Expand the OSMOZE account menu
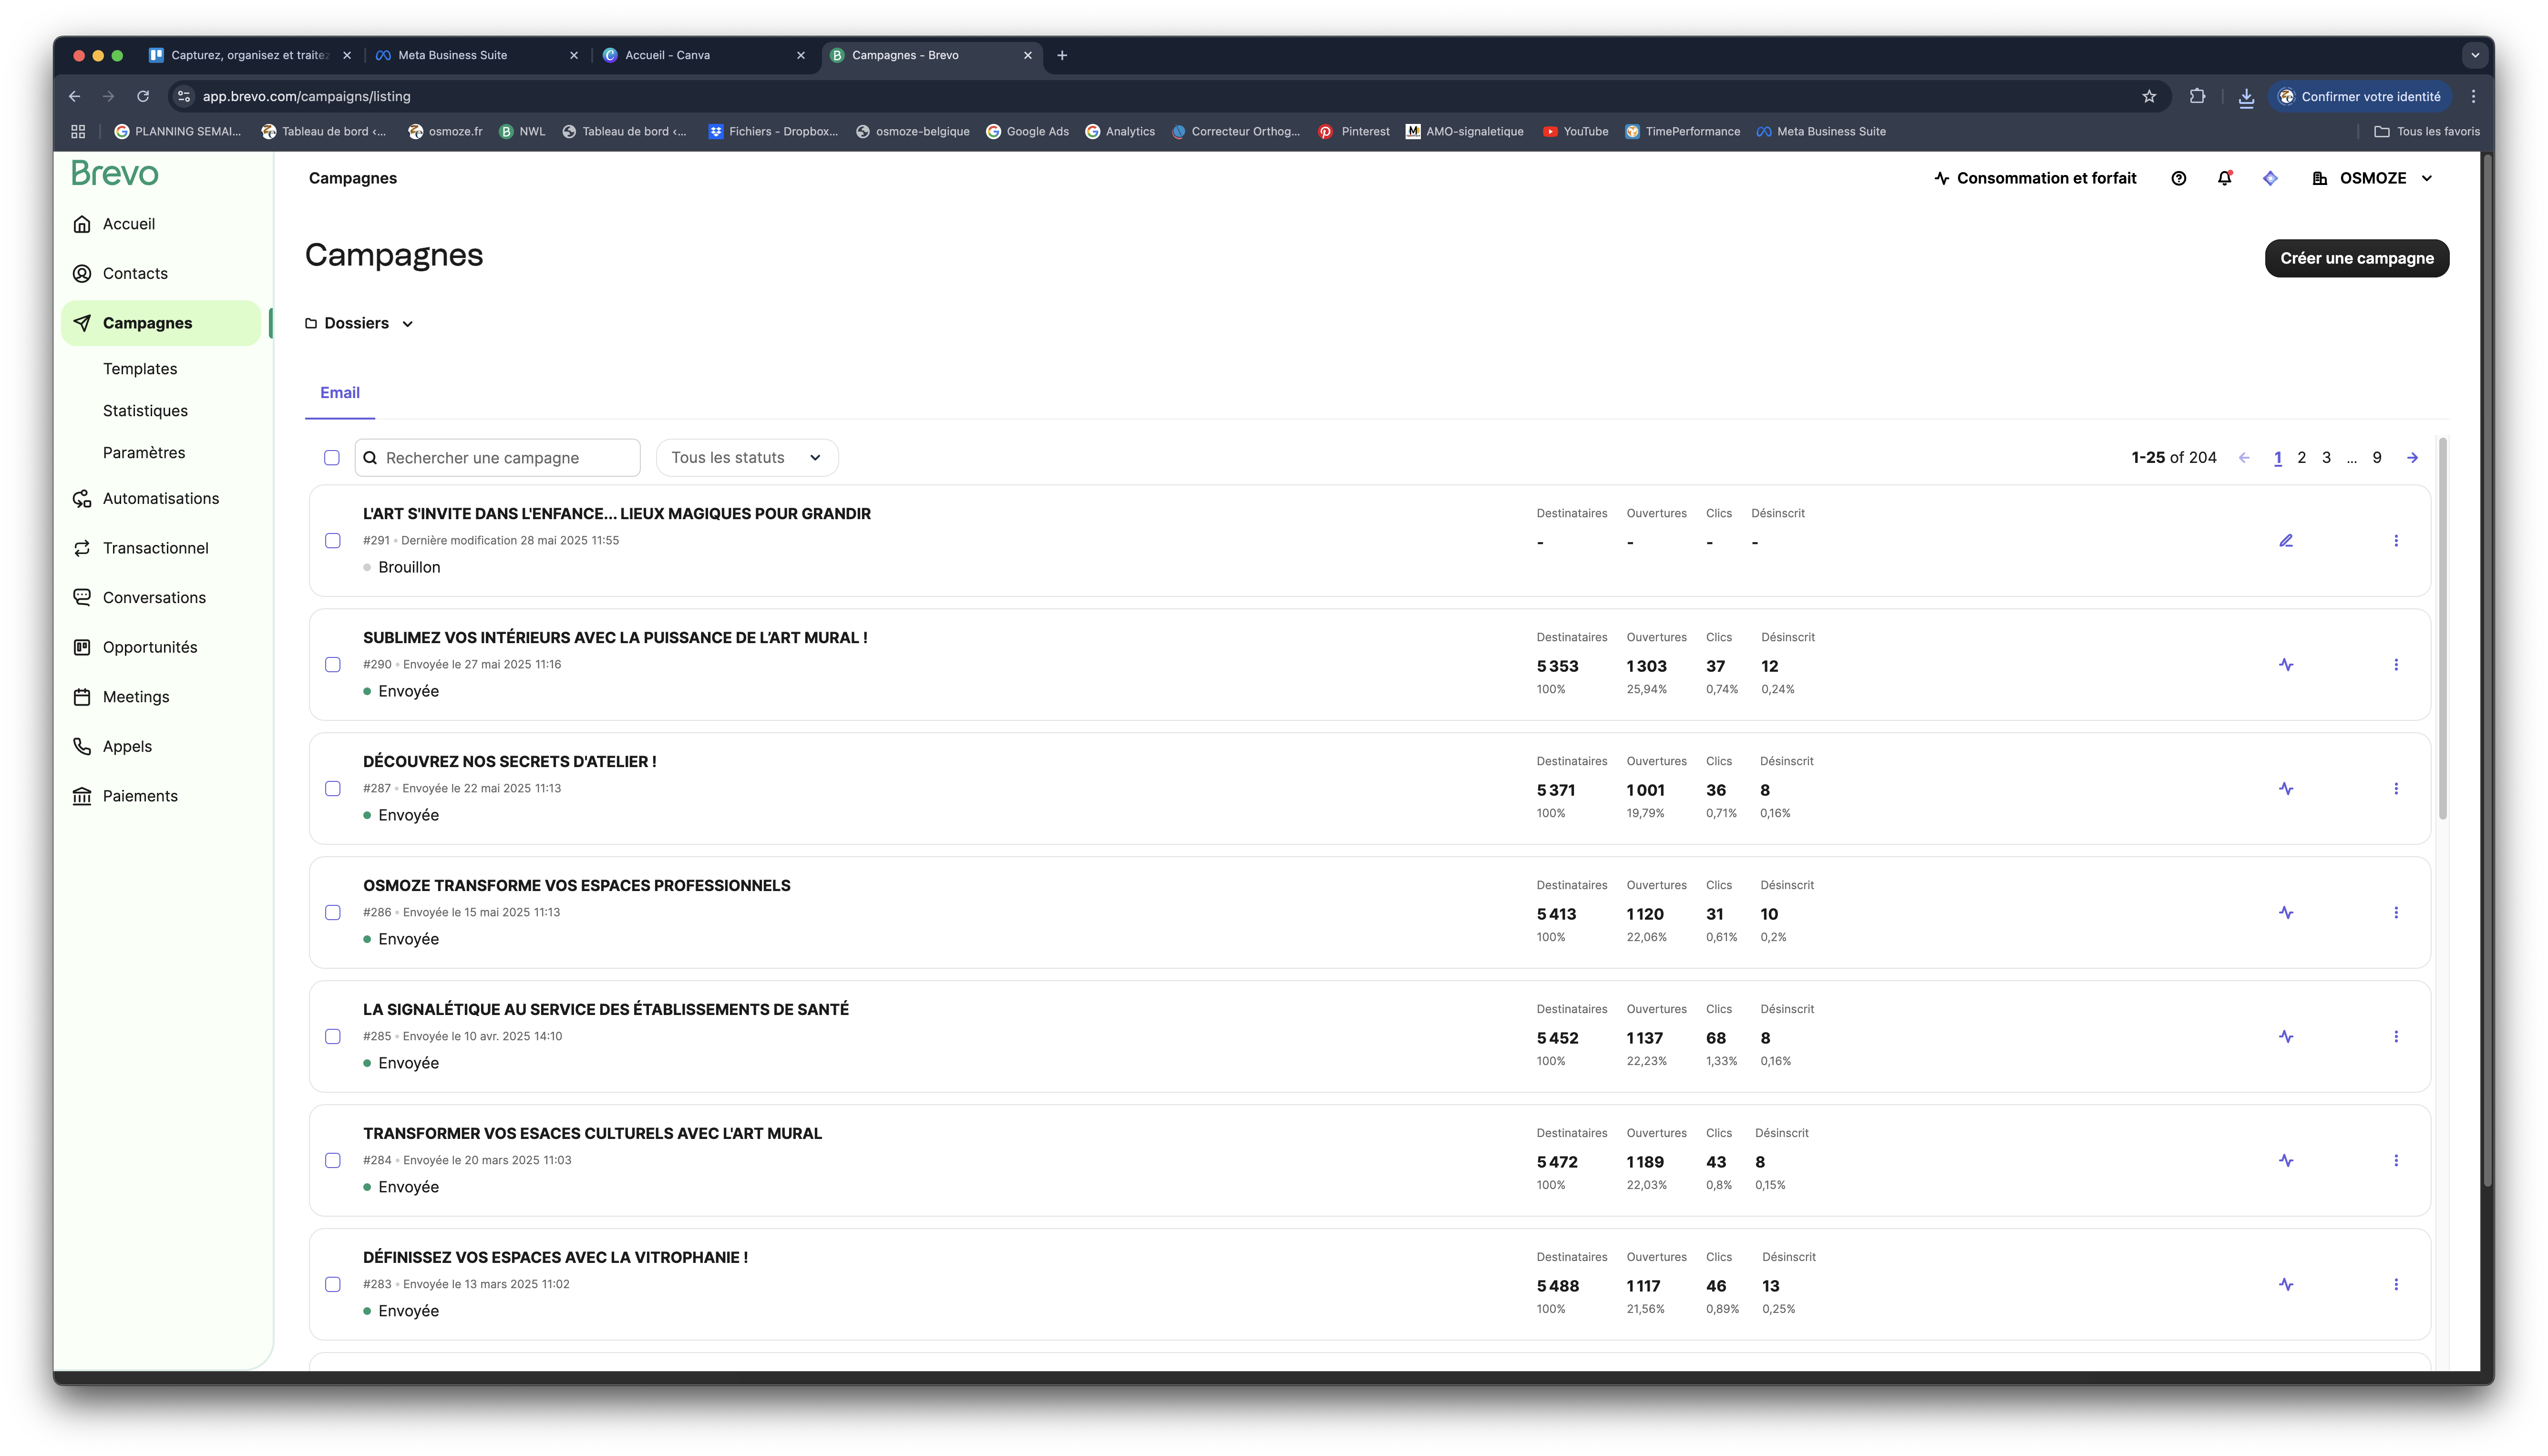The height and width of the screenshot is (1456, 2548). (x=2372, y=178)
